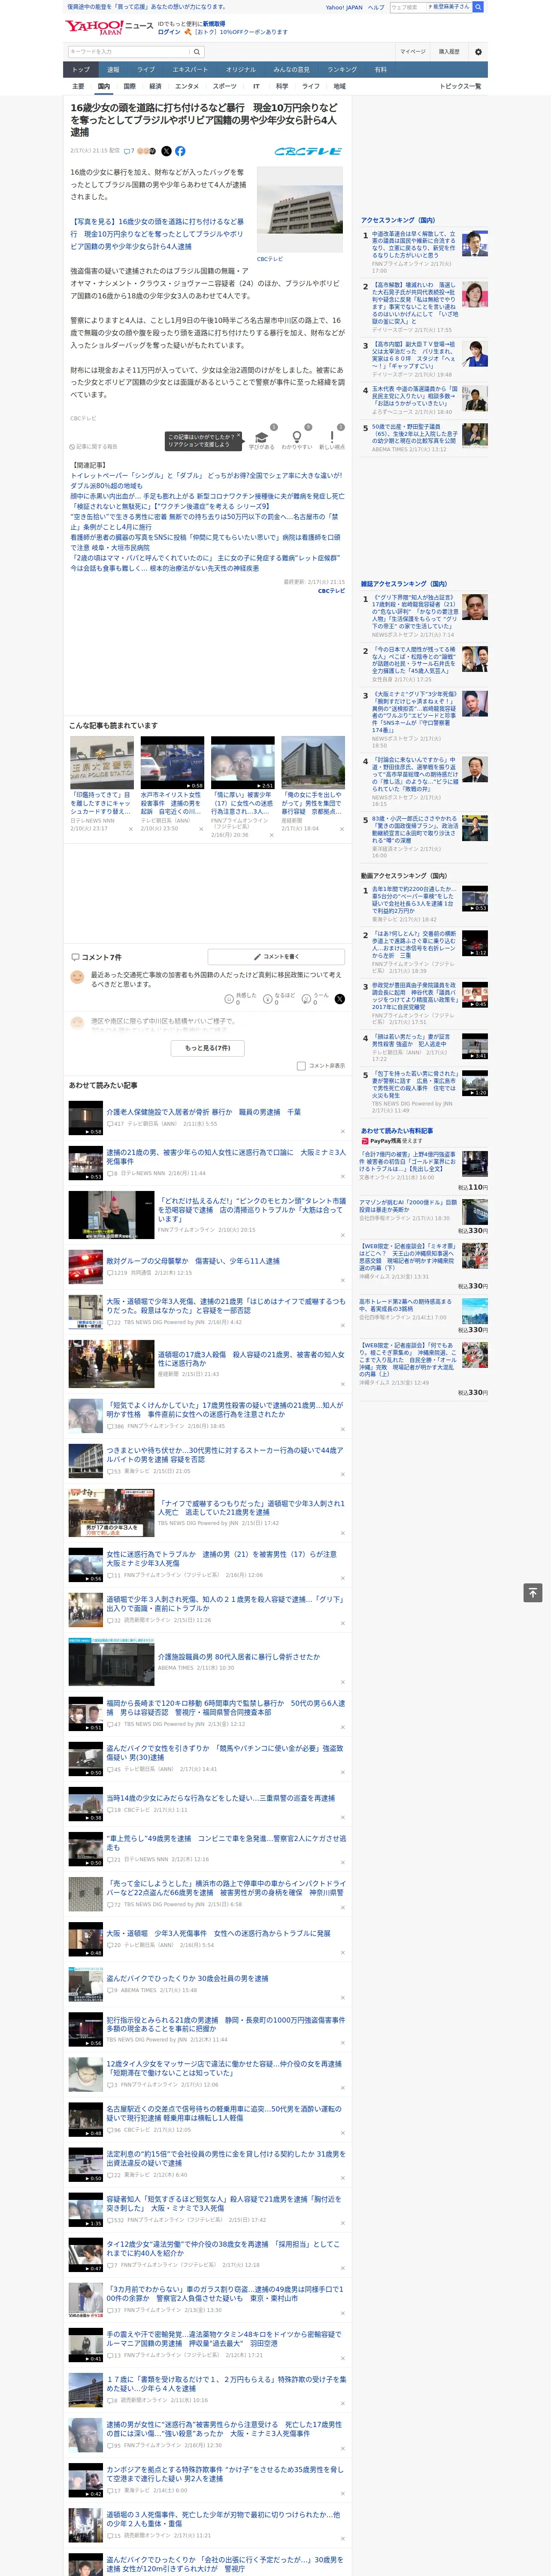This screenshot has height=2576, width=551.
Task: Open 道頓堀の17歳3人殺傷 article link
Action: 251,1359
